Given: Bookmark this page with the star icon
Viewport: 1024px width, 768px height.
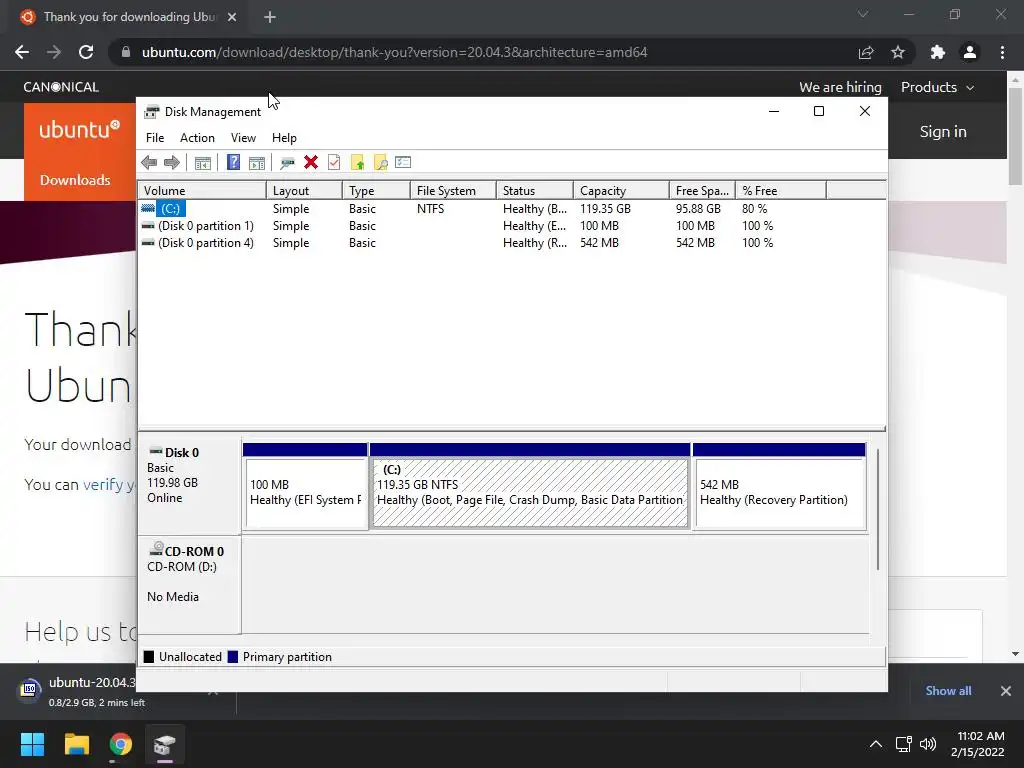Looking at the screenshot, I should point(898,52).
